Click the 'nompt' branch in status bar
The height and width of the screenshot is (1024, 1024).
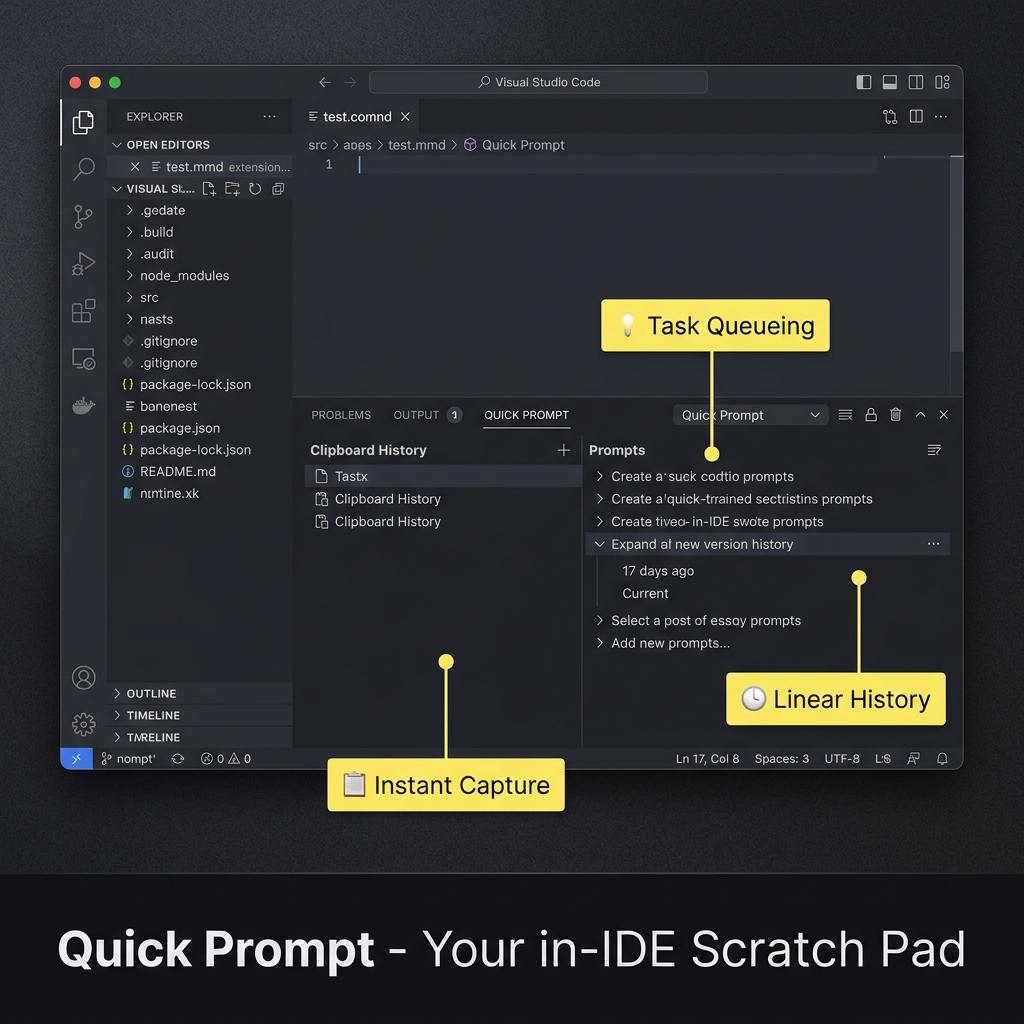coord(129,759)
